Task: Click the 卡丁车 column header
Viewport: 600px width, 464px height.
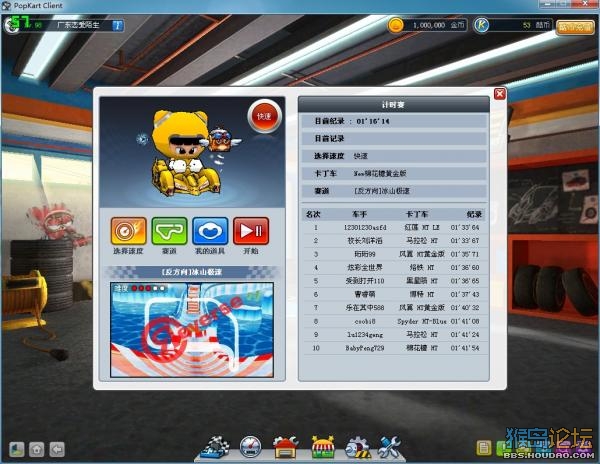Action: click(x=417, y=214)
